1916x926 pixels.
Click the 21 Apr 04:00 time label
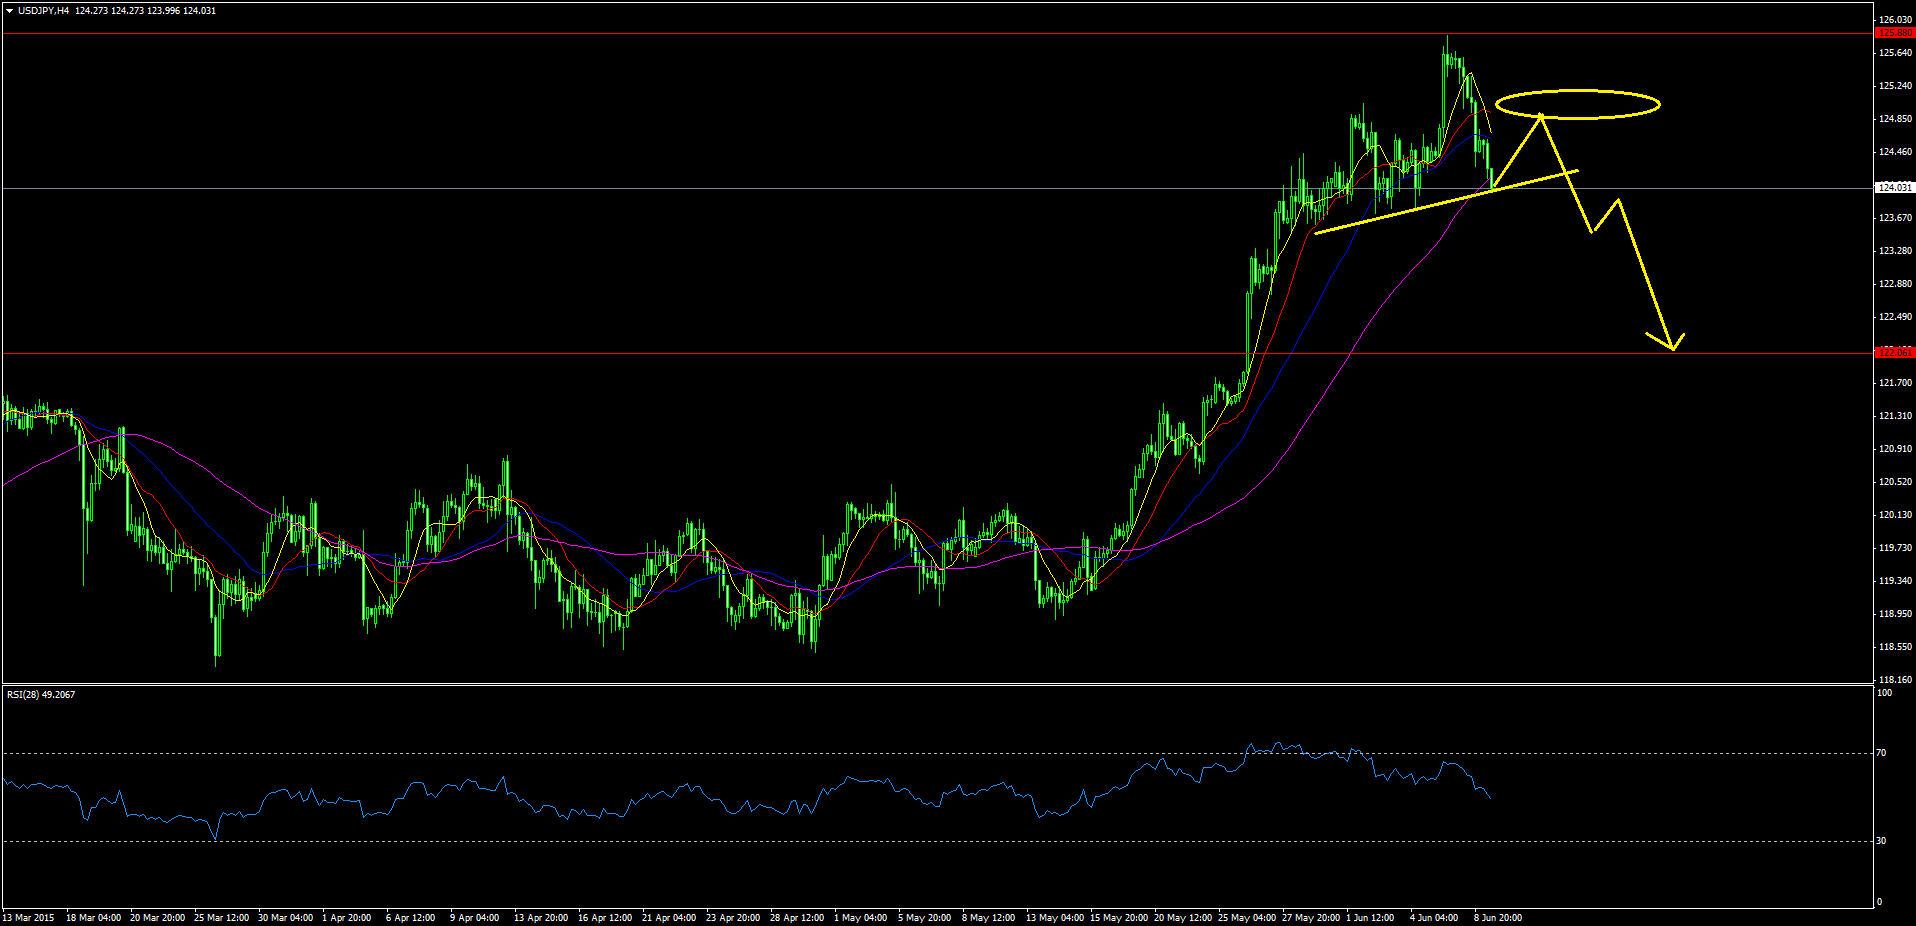(669, 918)
